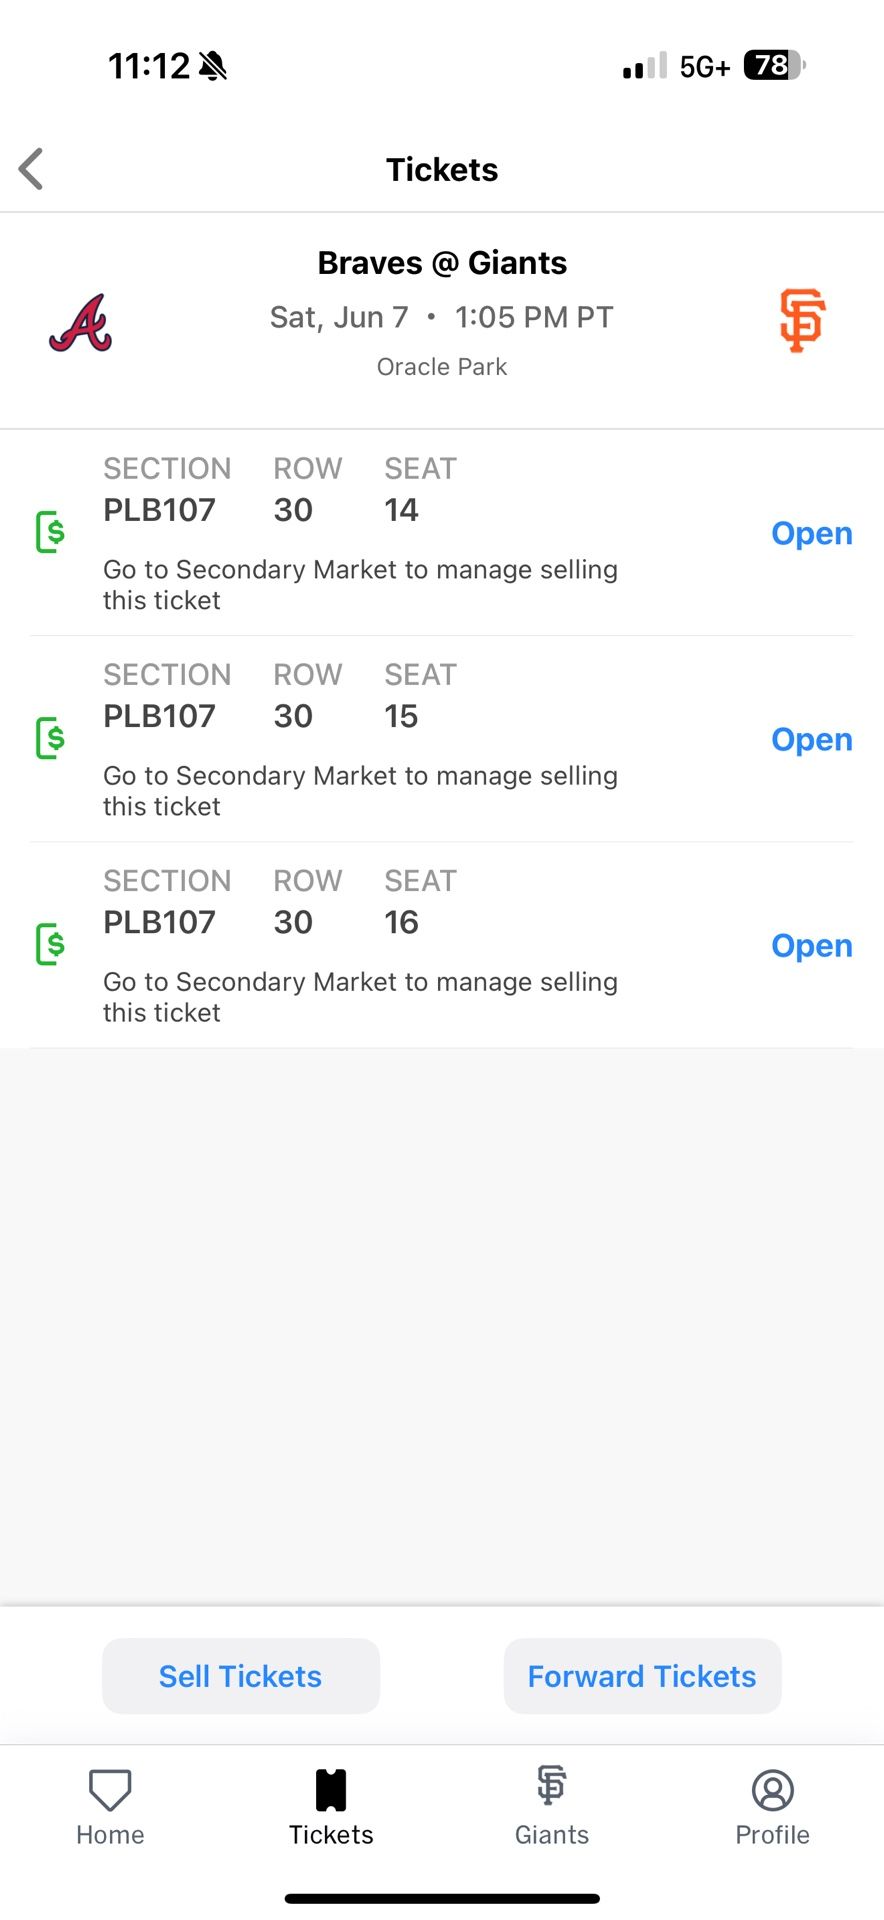Open the Giants tab
Viewport: 884px width, 1920px height.
552,1808
